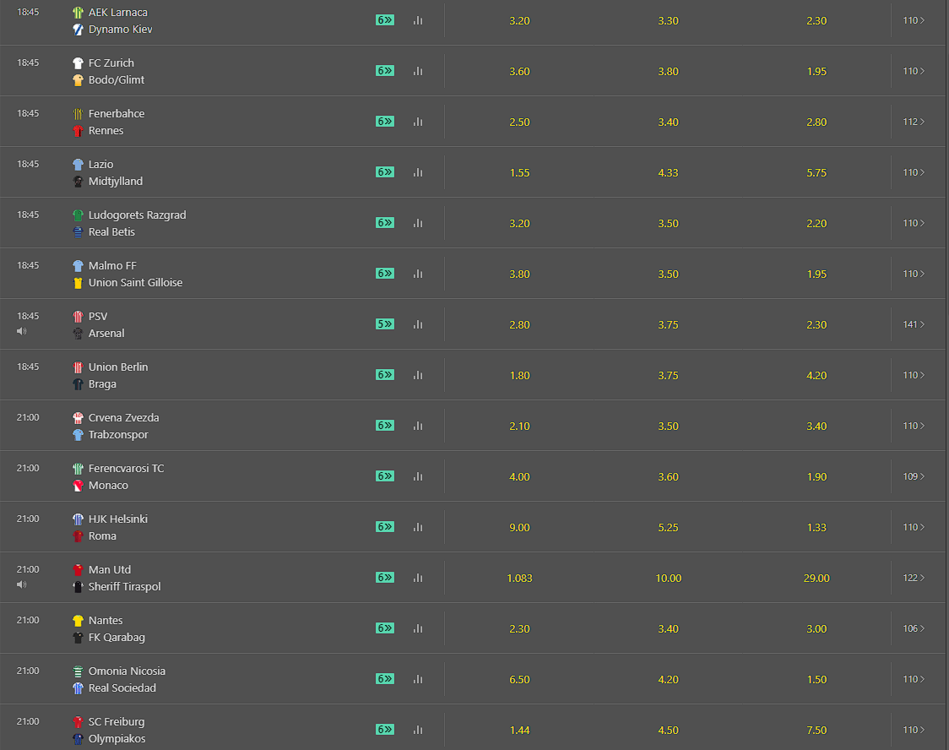Viewport: 949px width, 750px height.
Task: Select draw odds 3.80 for FC Zurich match
Action: [668, 71]
